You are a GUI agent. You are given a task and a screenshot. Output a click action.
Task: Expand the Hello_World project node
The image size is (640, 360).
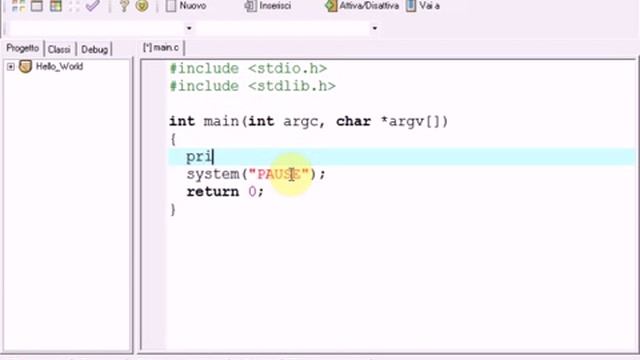(11, 67)
